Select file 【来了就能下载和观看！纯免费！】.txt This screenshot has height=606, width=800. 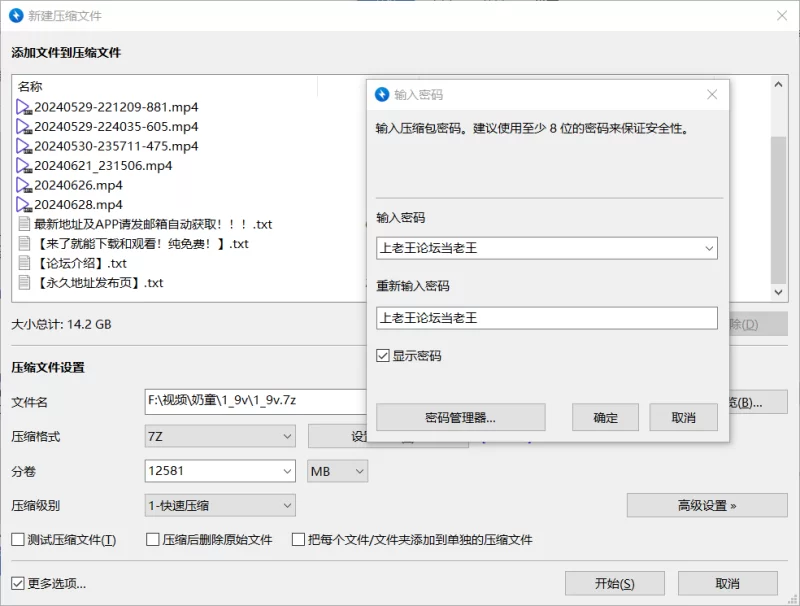141,244
